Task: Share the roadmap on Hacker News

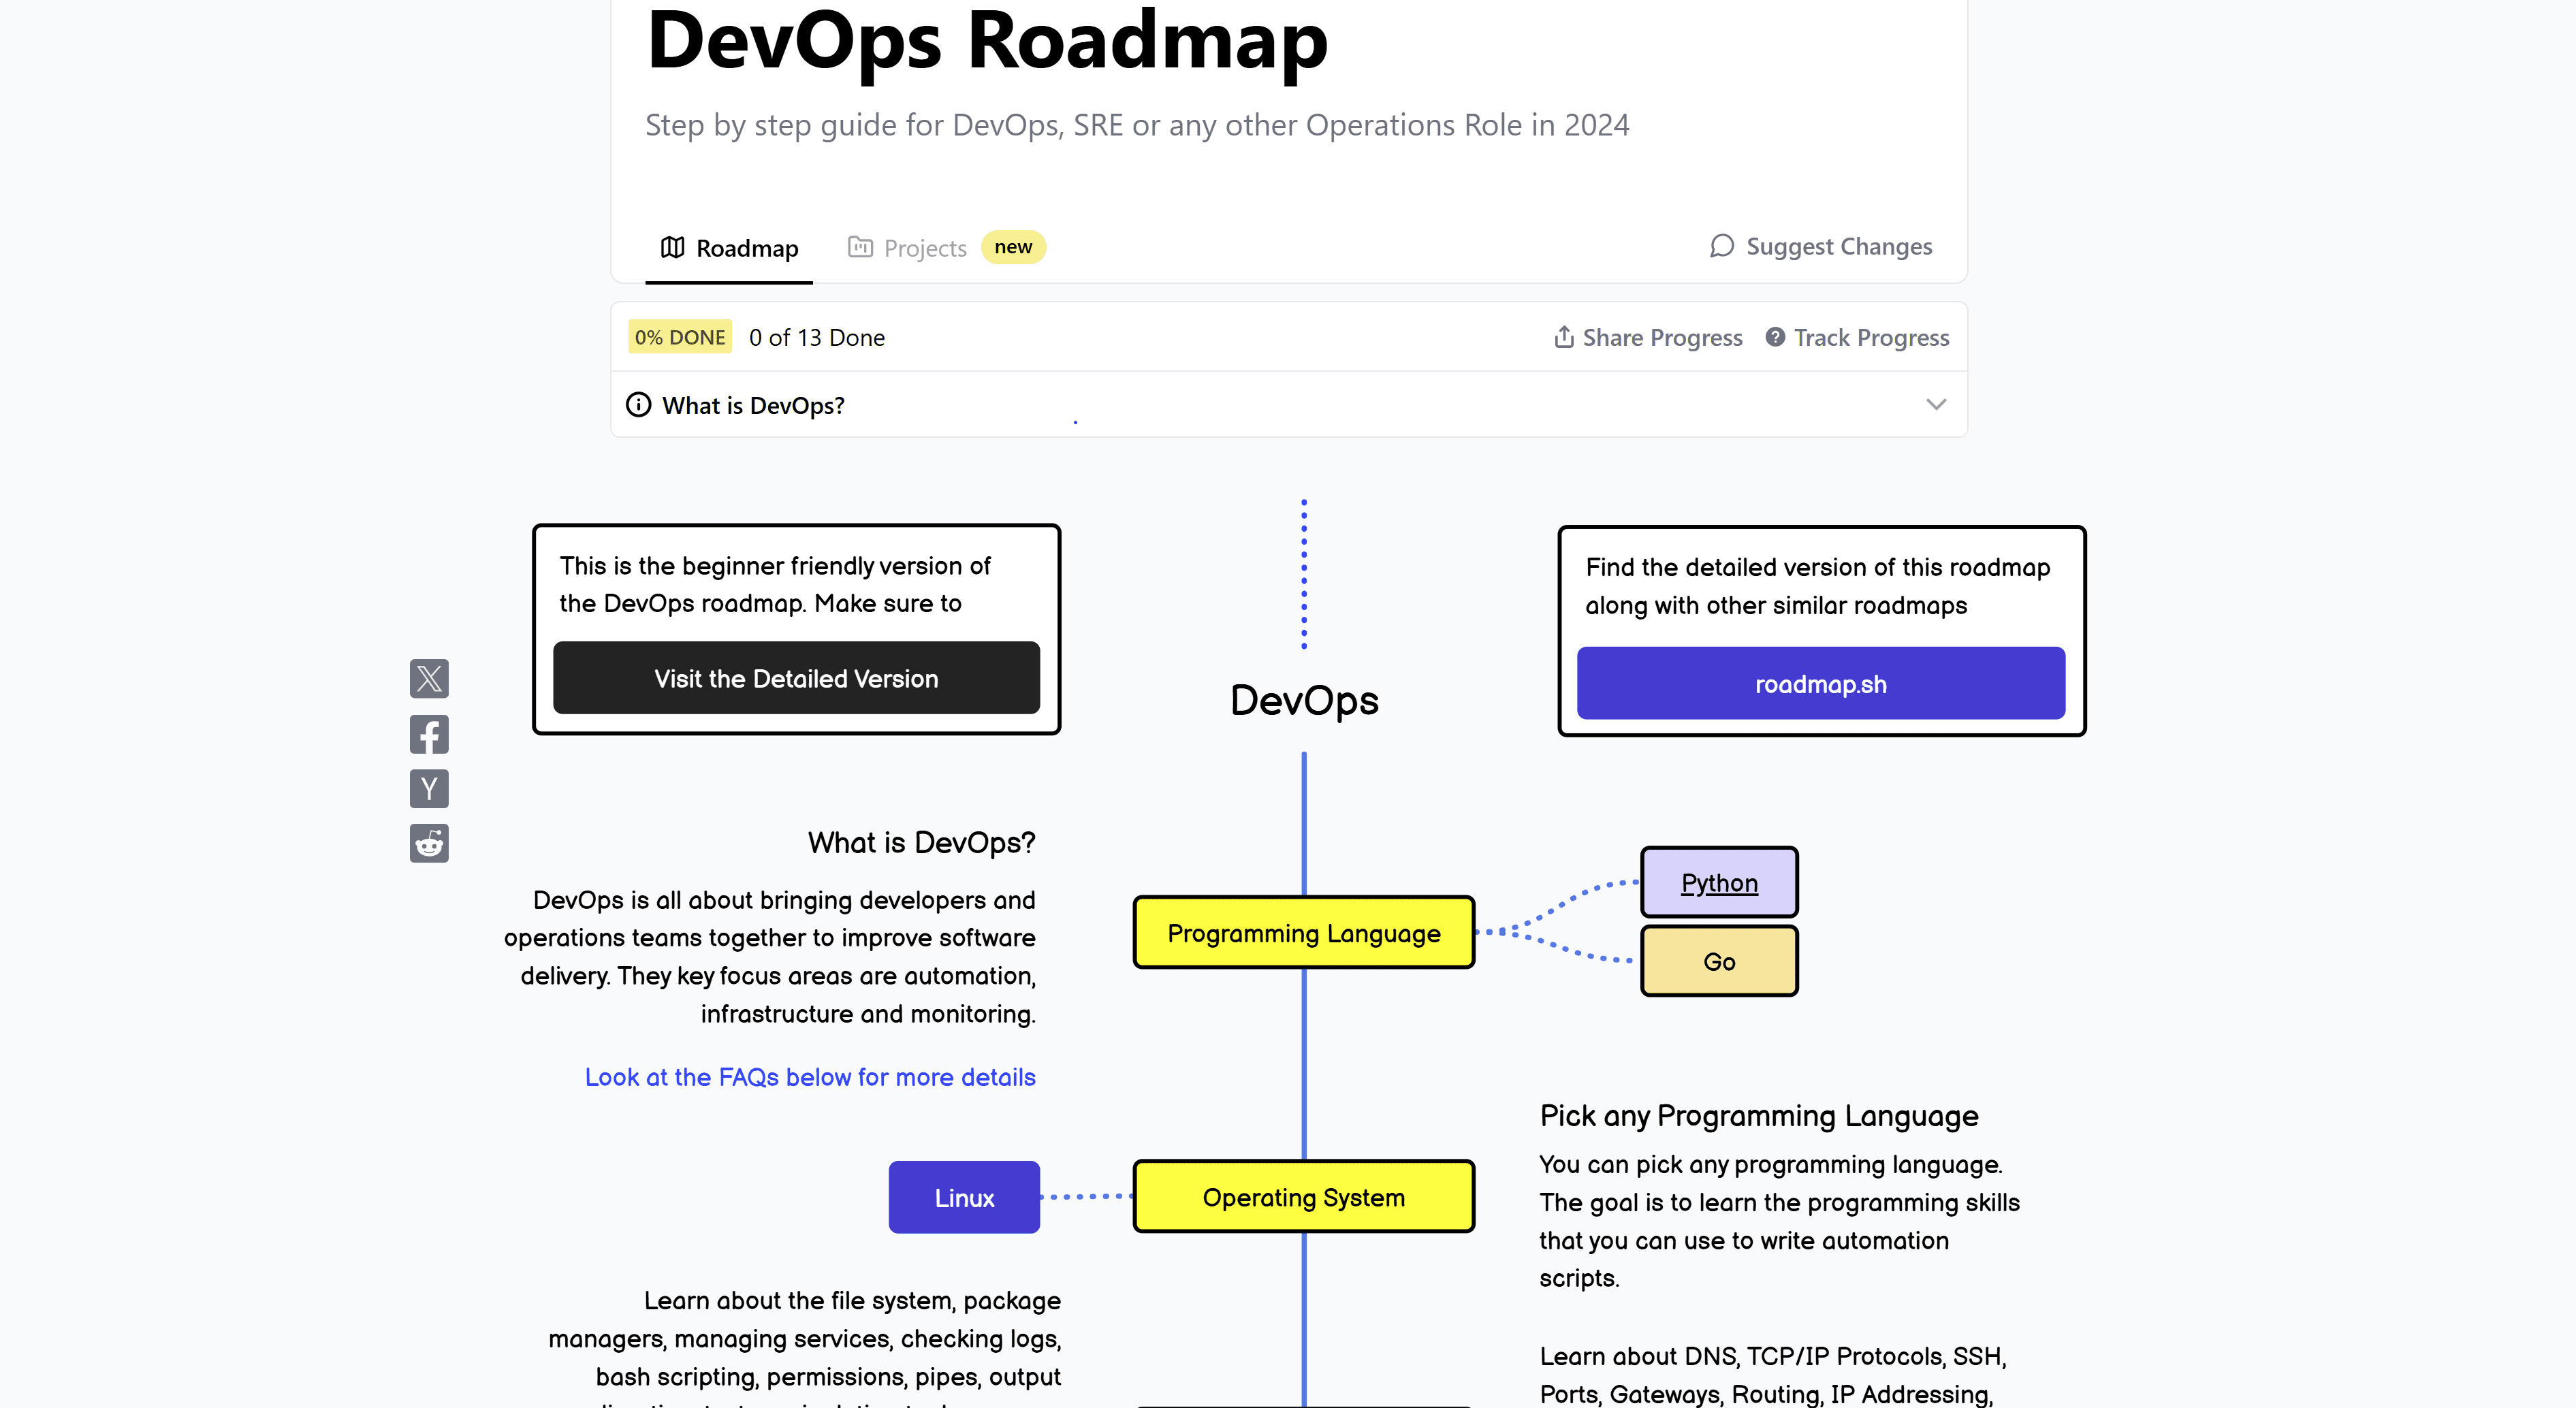Action: (429, 789)
